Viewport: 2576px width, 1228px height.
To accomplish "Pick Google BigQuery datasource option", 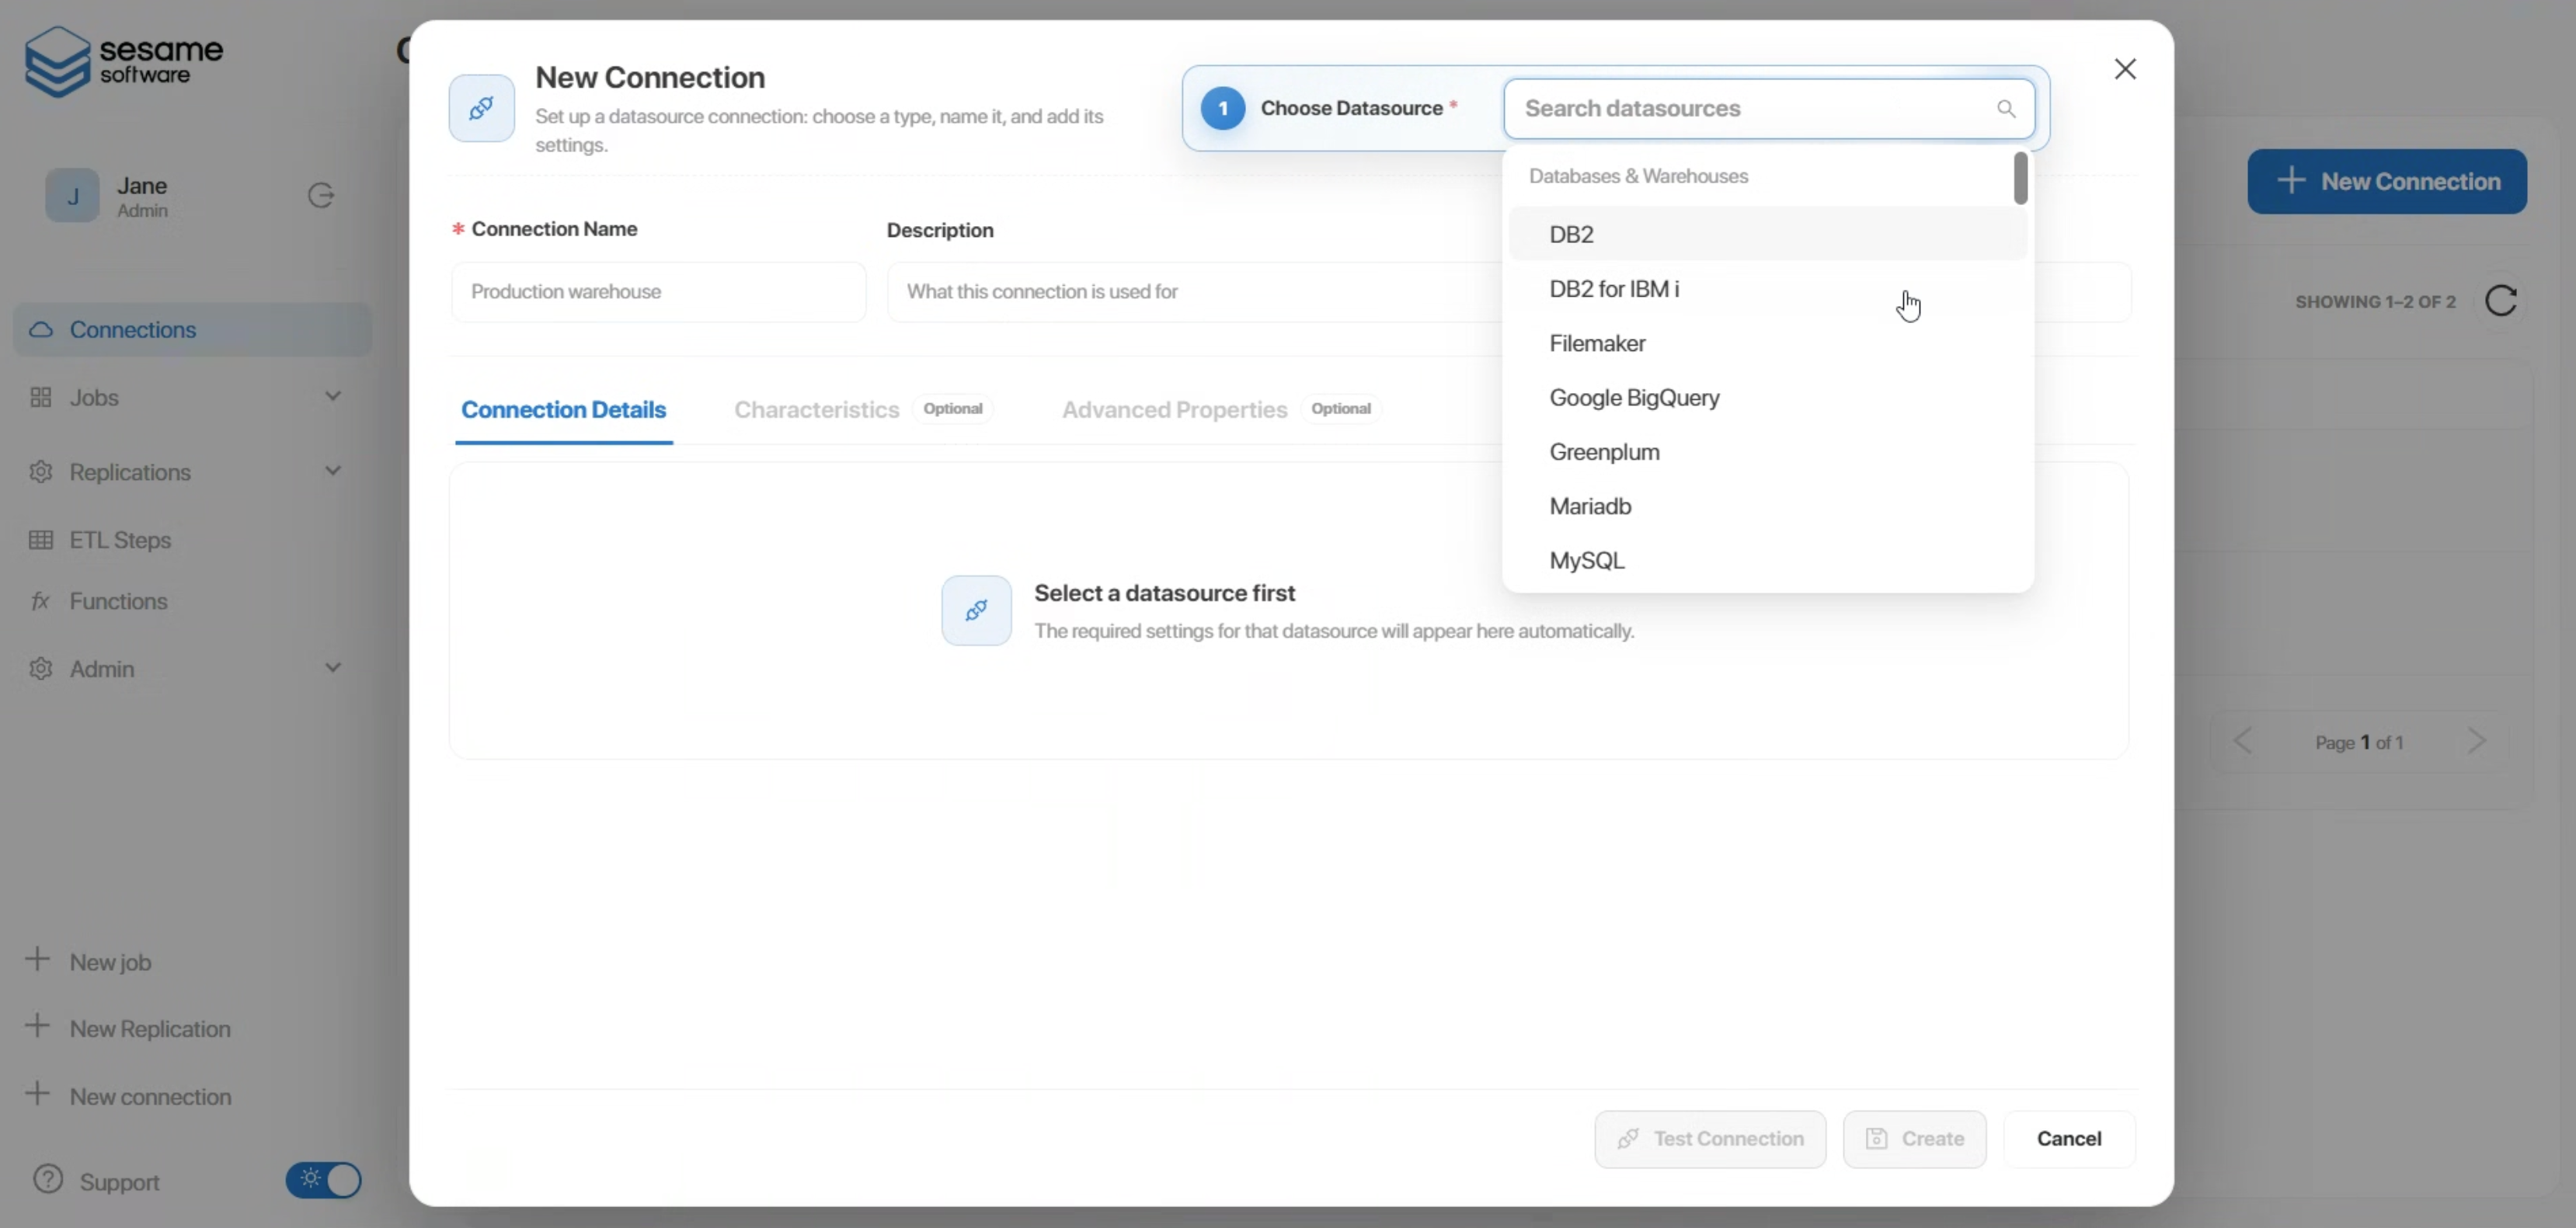I will point(1767,398).
